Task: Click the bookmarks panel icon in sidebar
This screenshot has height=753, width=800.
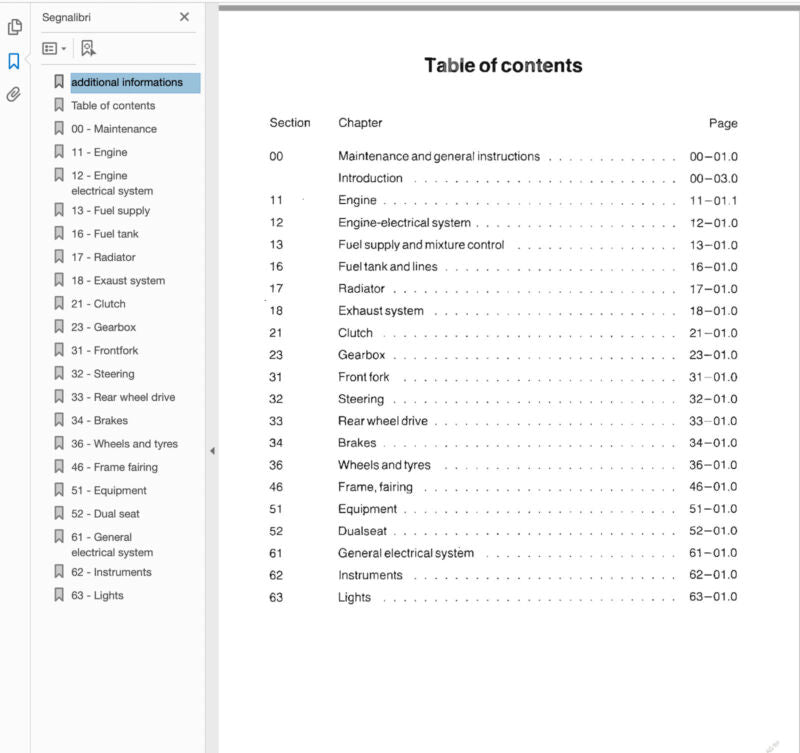Action: 14,61
